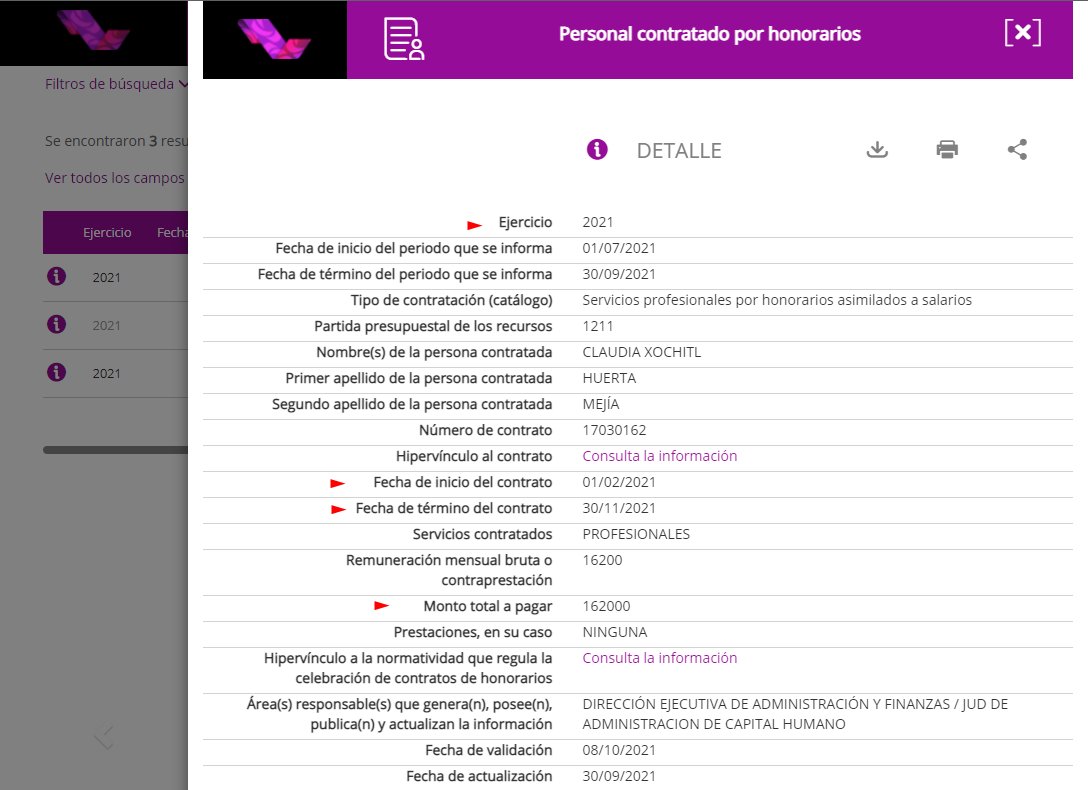
Task: Select remuneration value 16200
Action: coord(602,560)
